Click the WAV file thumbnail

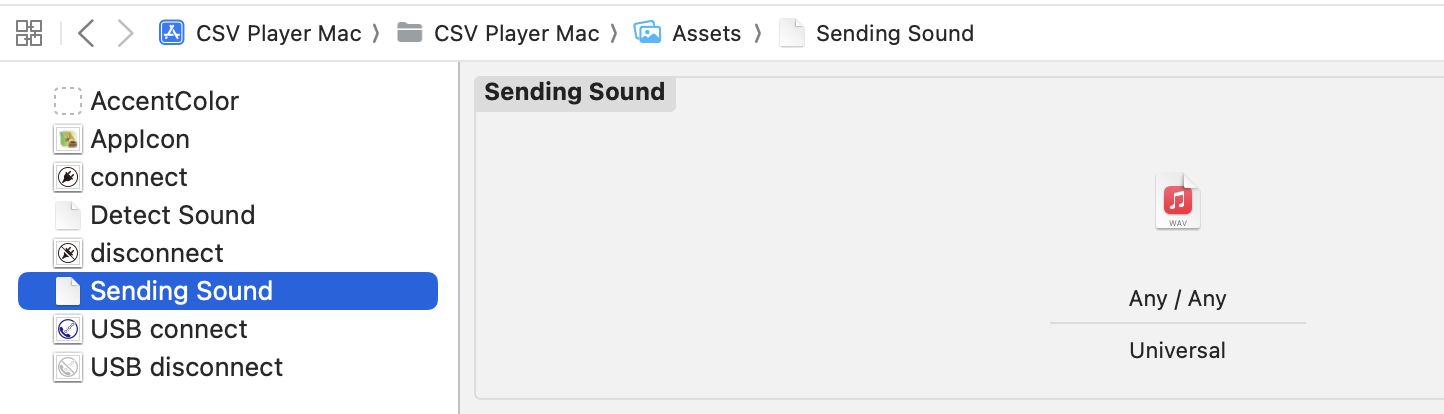coord(1178,203)
